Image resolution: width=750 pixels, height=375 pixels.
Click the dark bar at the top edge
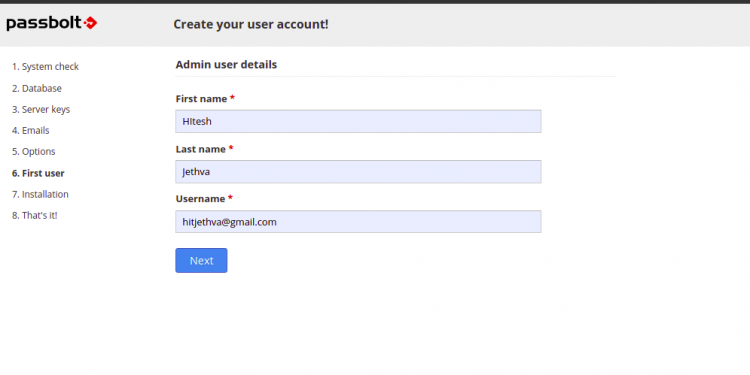[x=375, y=1]
